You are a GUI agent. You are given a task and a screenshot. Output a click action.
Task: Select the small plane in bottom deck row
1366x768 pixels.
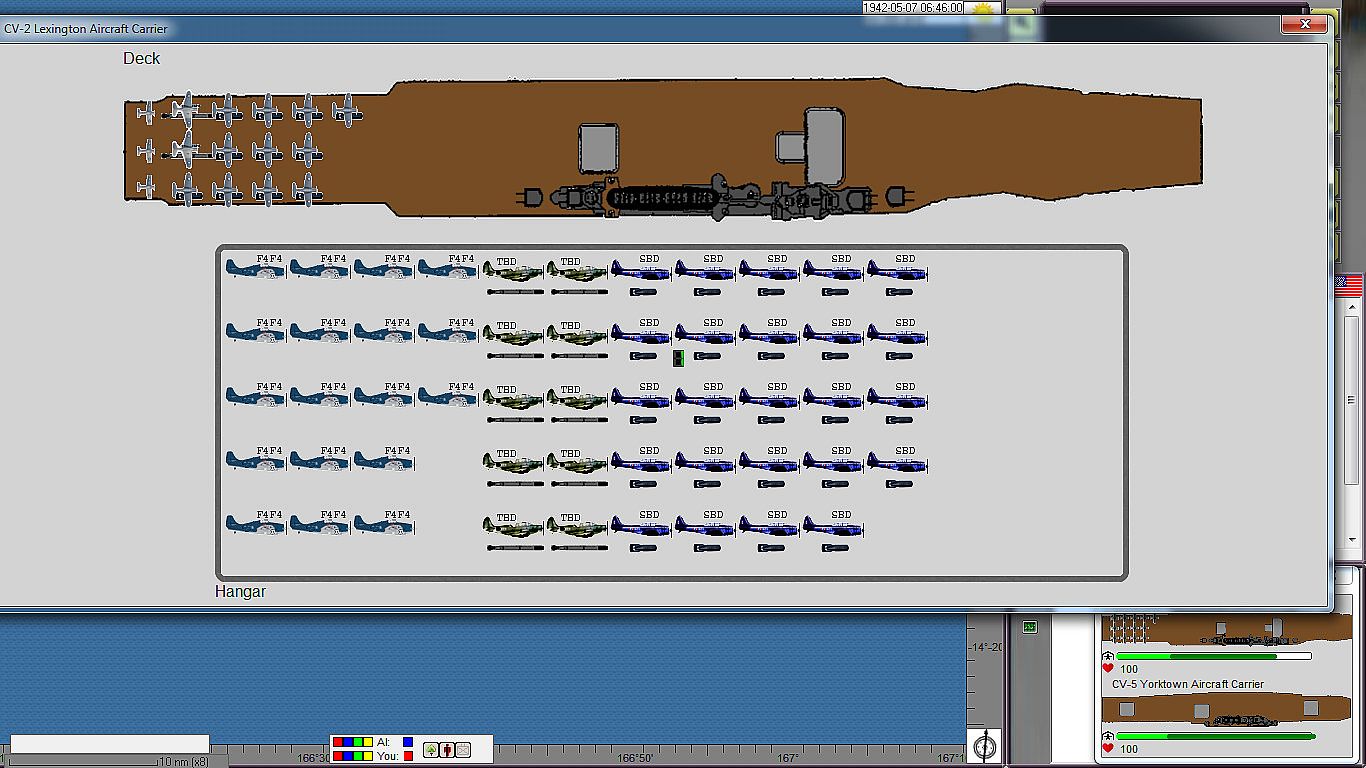pos(147,187)
